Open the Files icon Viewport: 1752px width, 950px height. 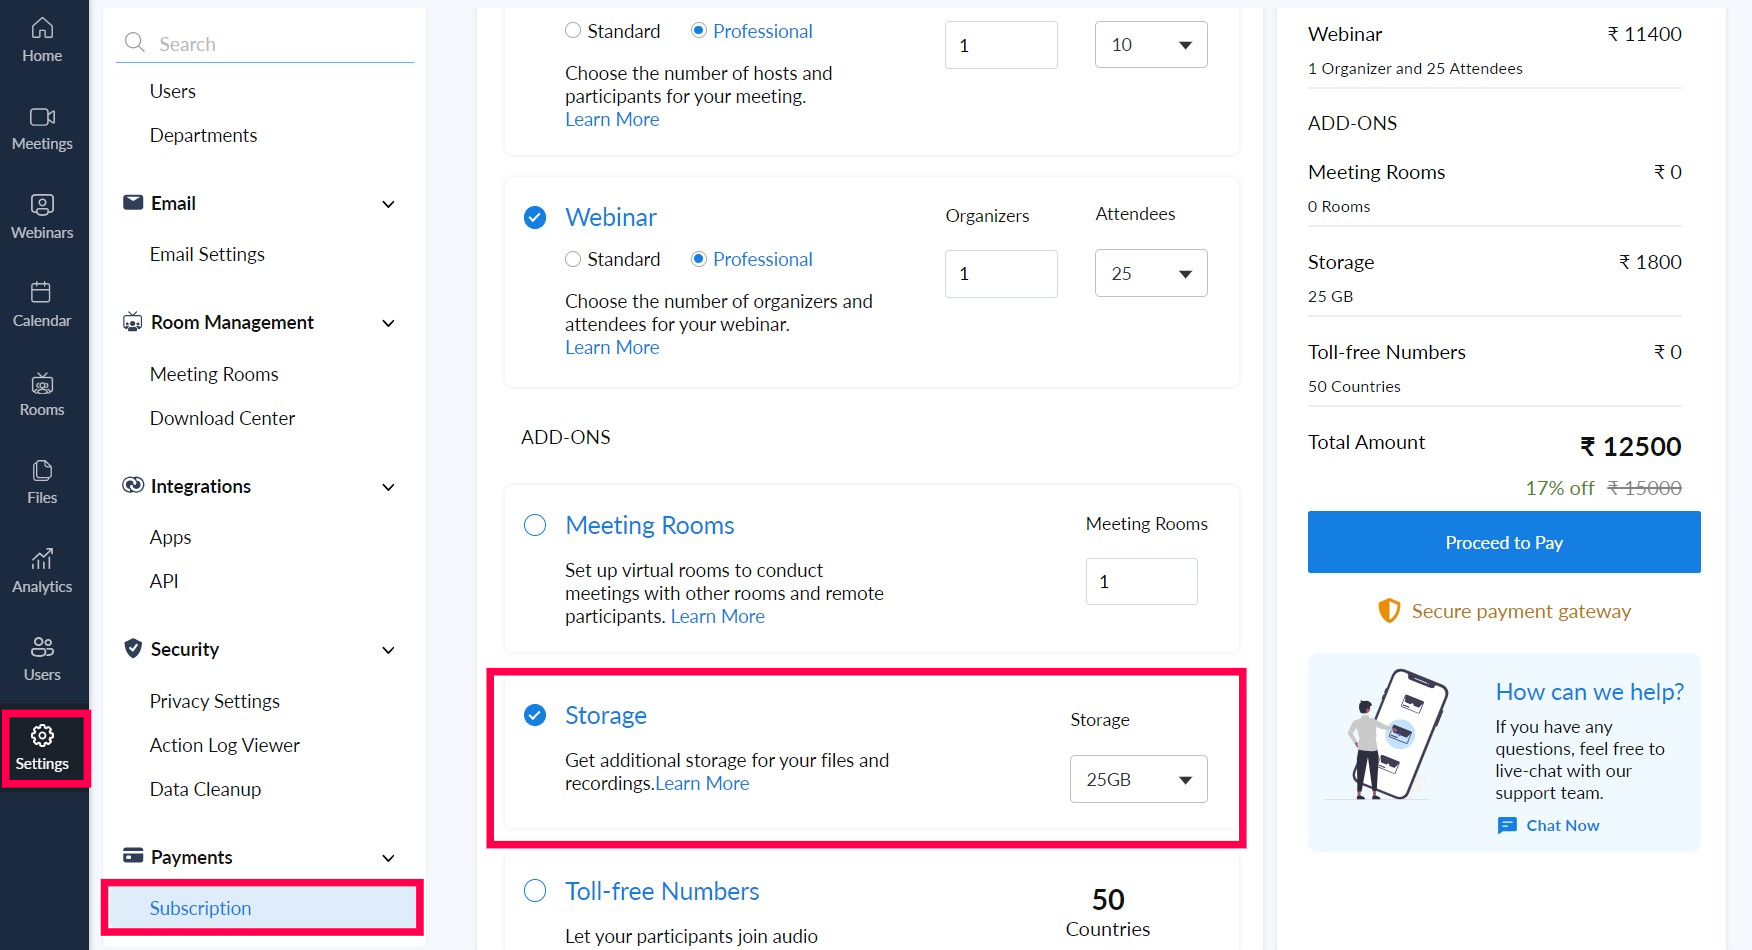point(42,471)
